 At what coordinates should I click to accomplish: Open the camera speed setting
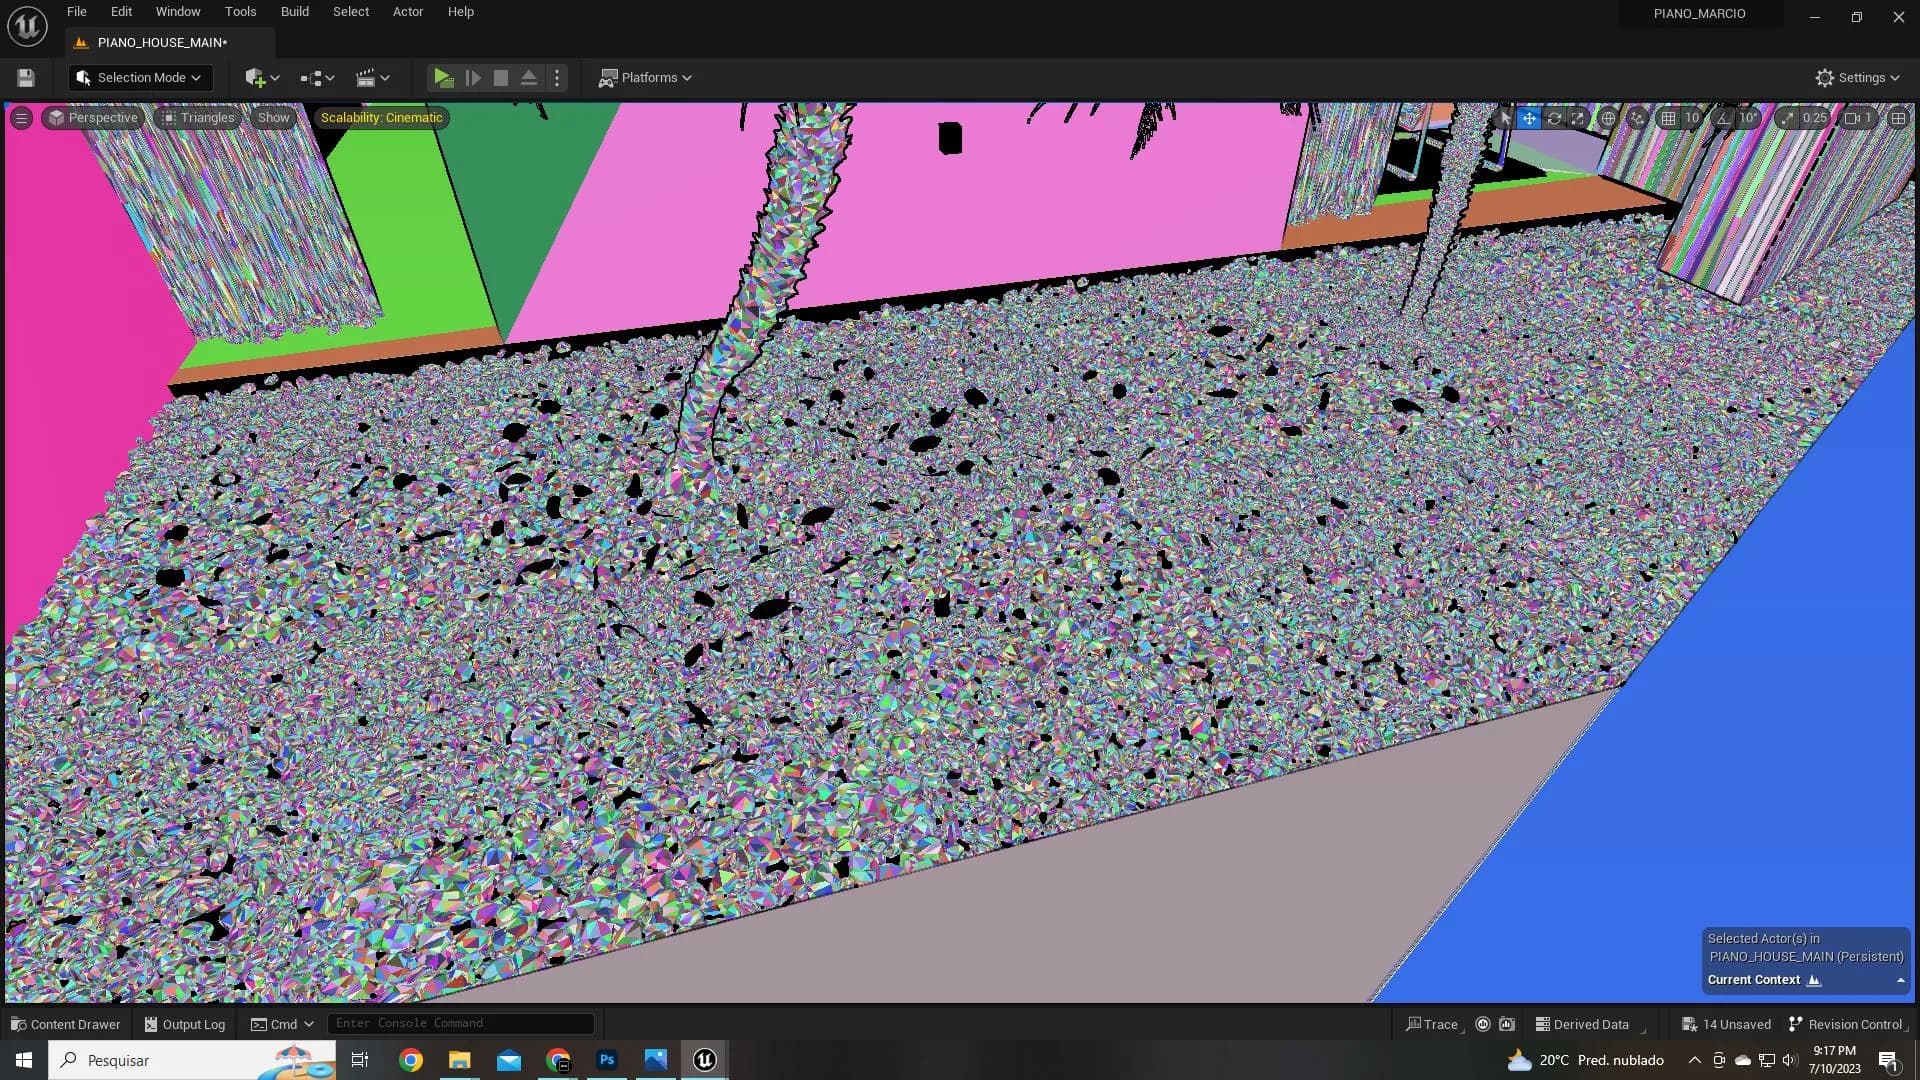pos(1858,118)
